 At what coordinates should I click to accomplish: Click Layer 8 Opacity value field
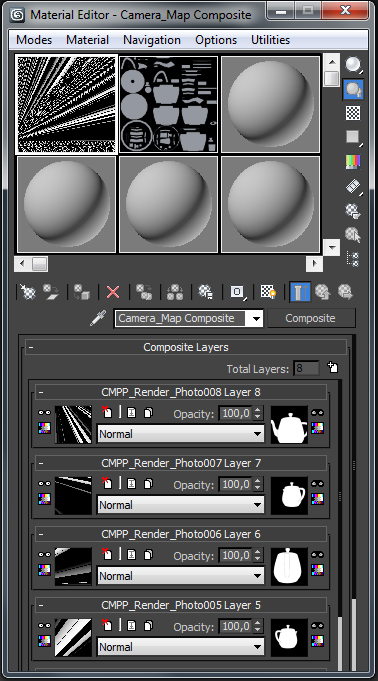(x=235, y=413)
